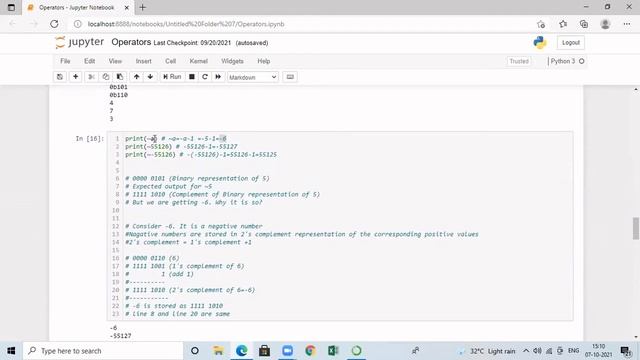The height and width of the screenshot is (360, 640).
Task: Click the 32°C Light rain weather widget
Action: 487,351
